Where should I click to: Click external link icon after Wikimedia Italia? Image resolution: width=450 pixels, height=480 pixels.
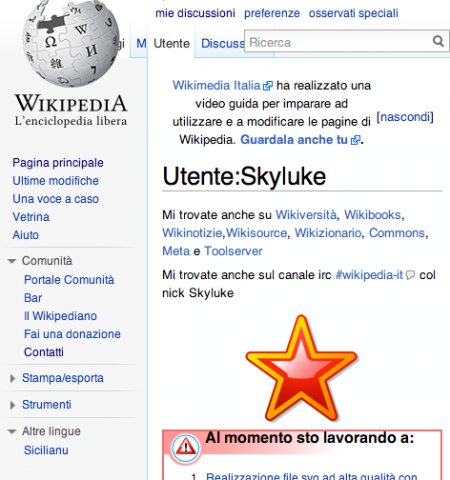pos(268,86)
